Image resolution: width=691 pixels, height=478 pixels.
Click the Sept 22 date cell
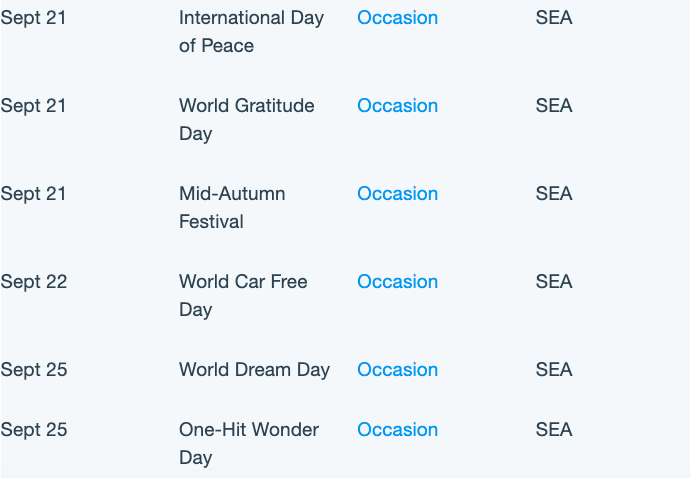coord(33,282)
